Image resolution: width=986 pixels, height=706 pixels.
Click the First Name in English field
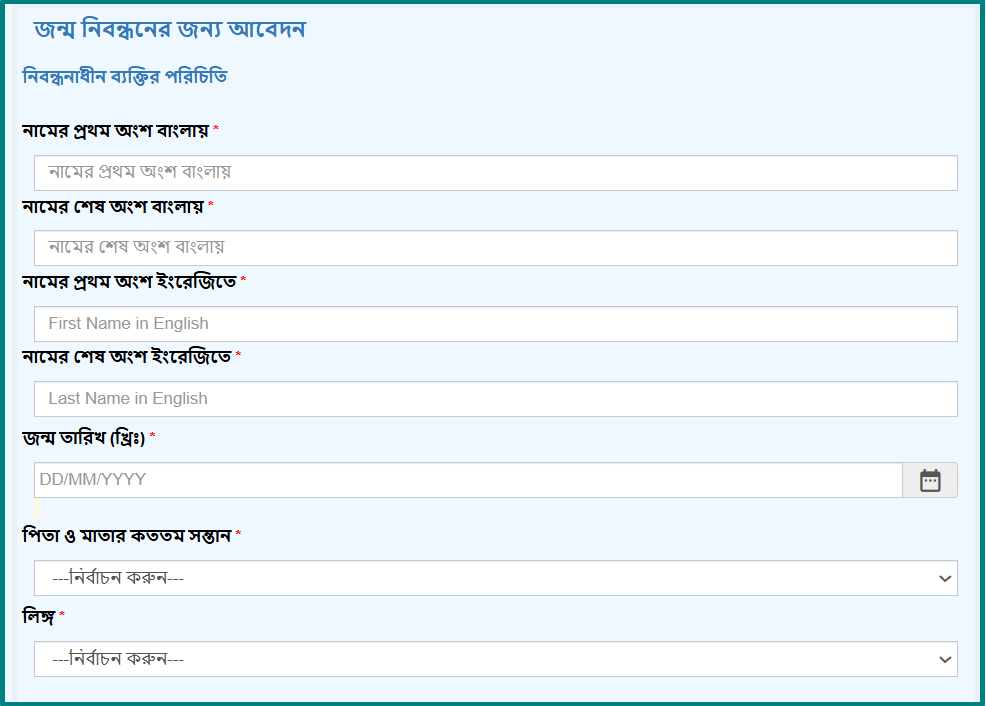[x=495, y=323]
